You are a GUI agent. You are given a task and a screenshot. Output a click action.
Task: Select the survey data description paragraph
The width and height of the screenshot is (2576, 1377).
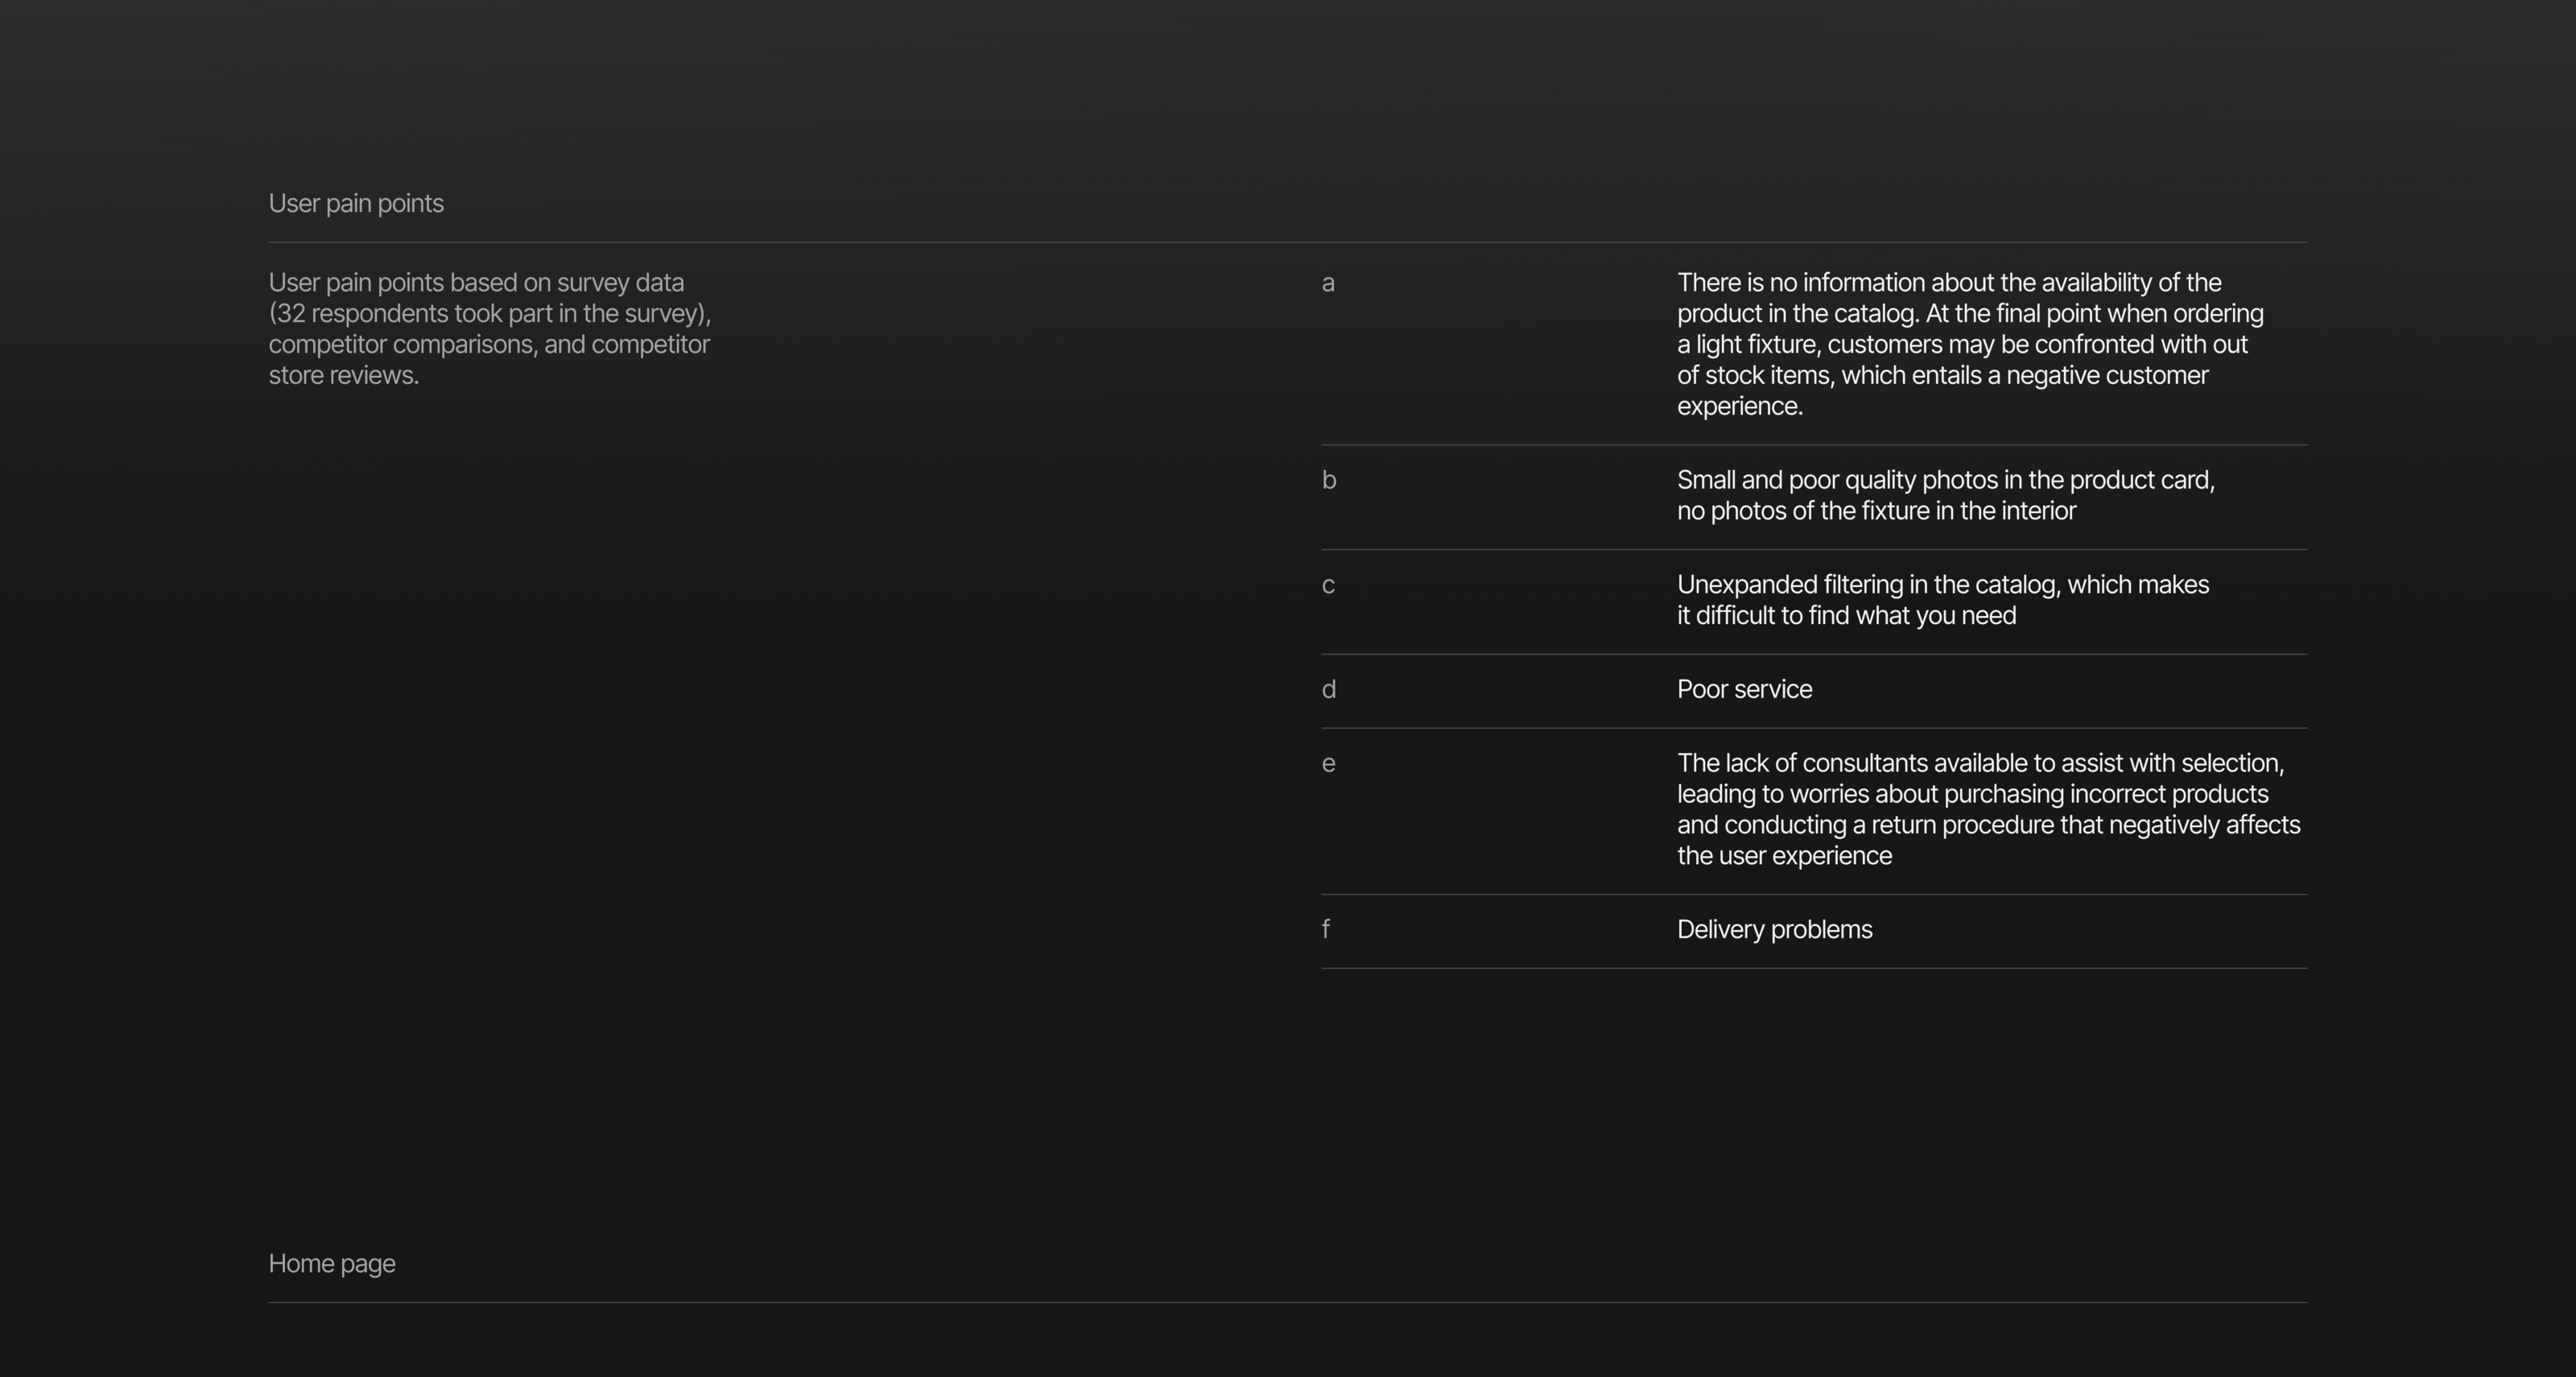pos(489,329)
